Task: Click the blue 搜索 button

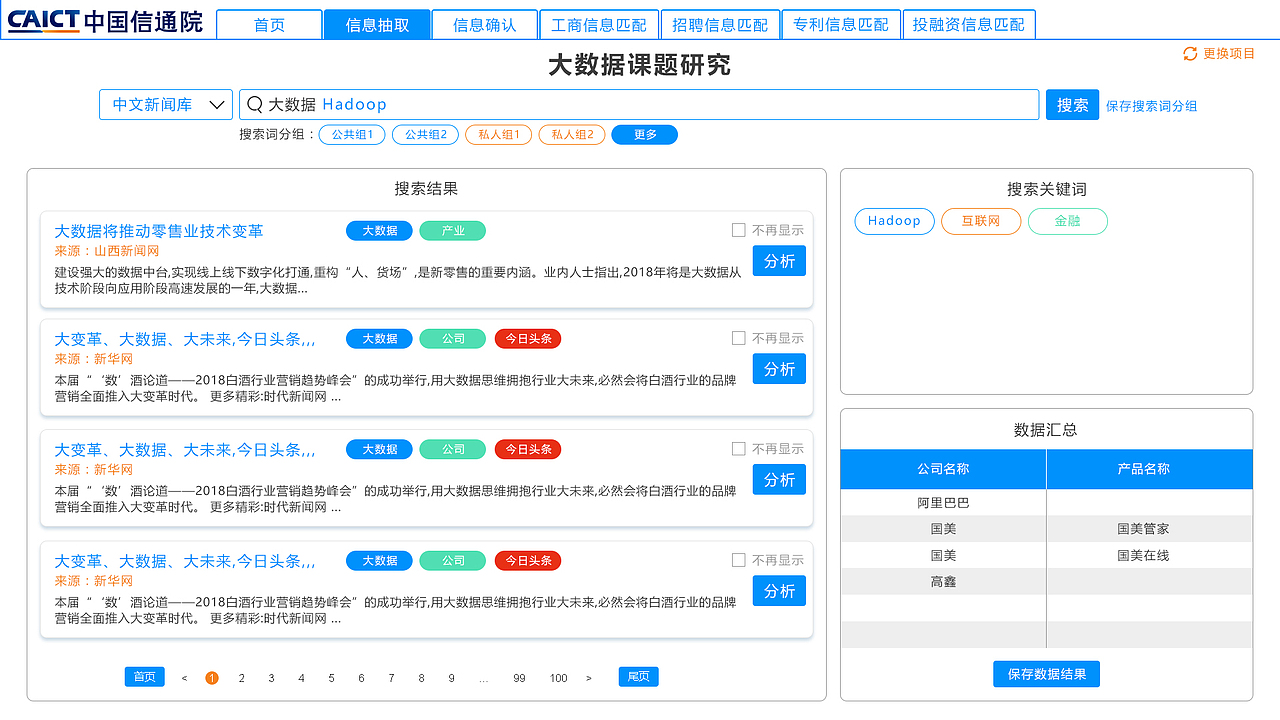Action: point(1072,105)
